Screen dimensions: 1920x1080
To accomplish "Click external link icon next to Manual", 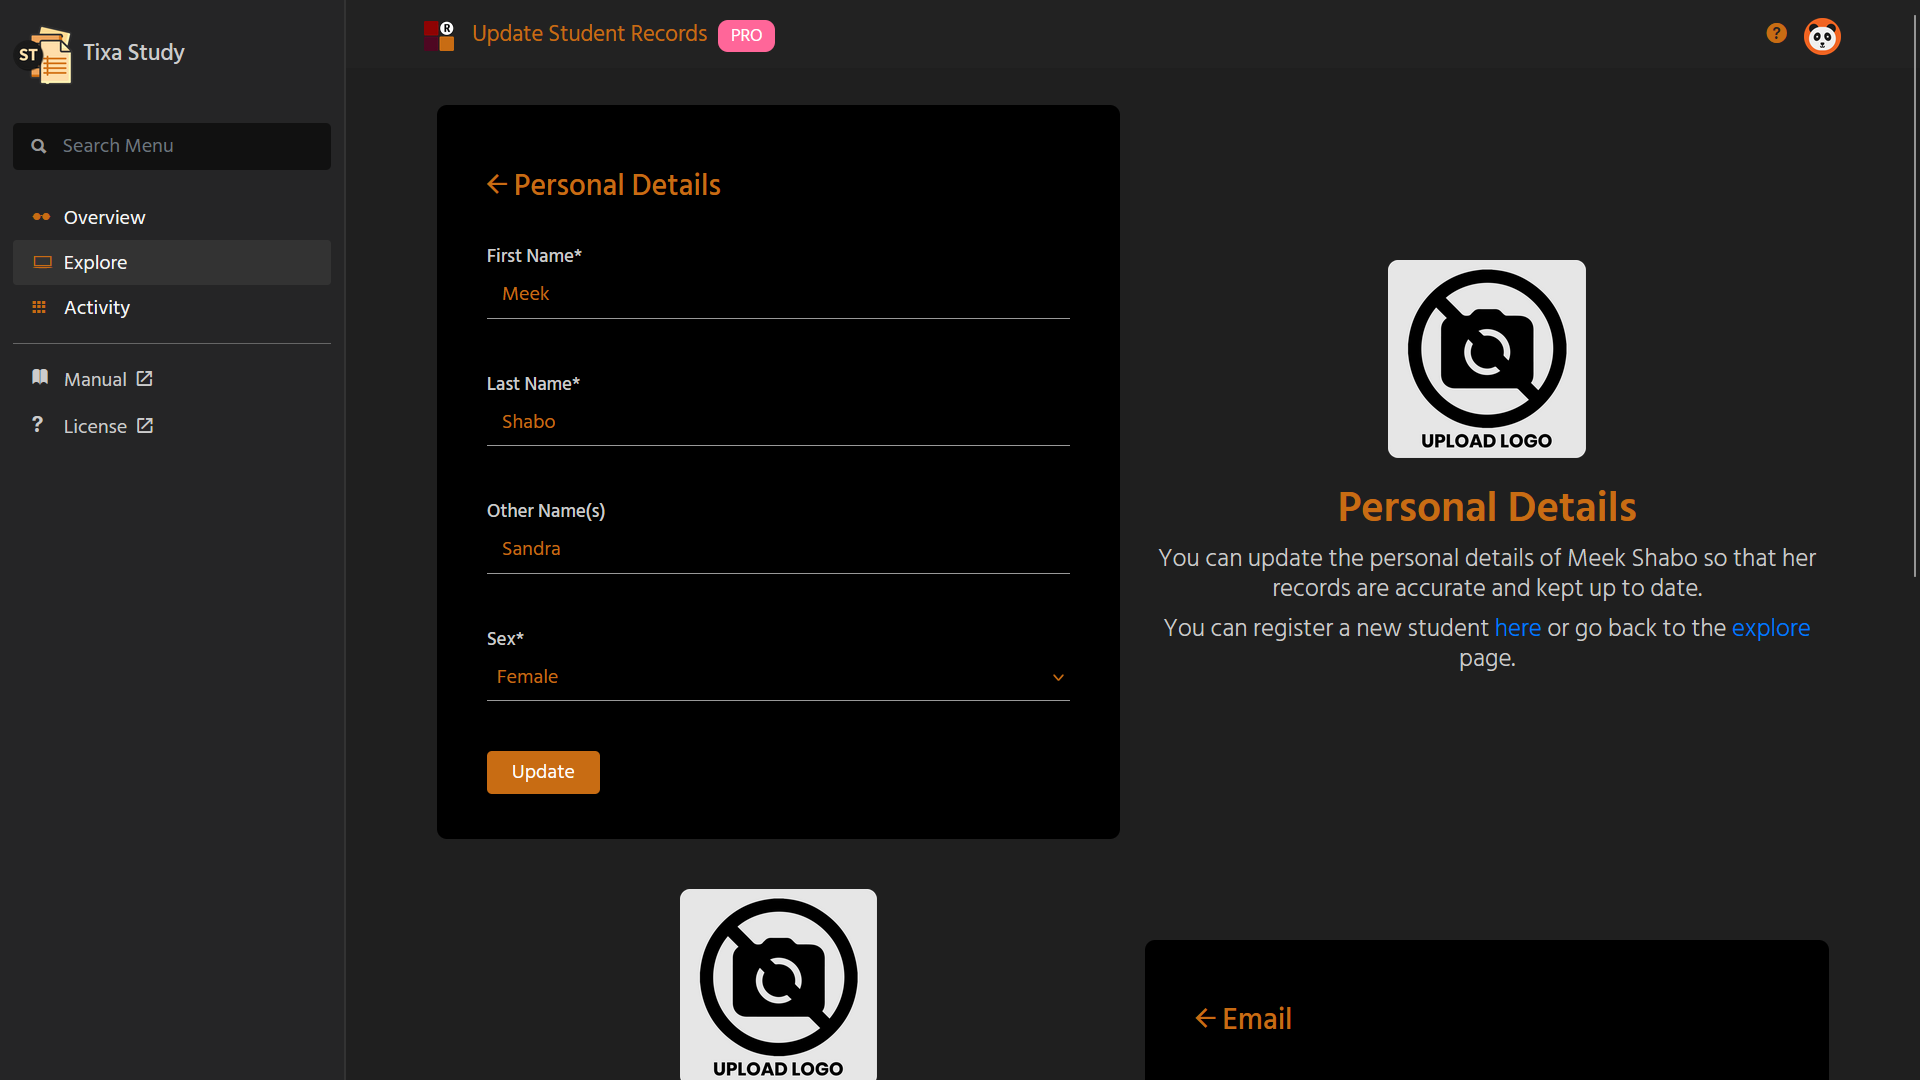I will pyautogui.click(x=145, y=379).
